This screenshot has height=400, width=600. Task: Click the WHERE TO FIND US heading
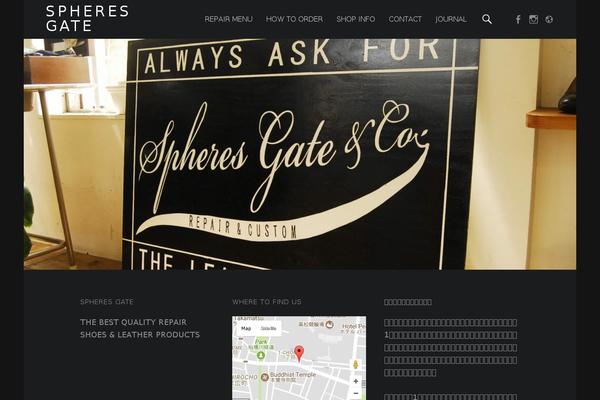[x=267, y=302]
